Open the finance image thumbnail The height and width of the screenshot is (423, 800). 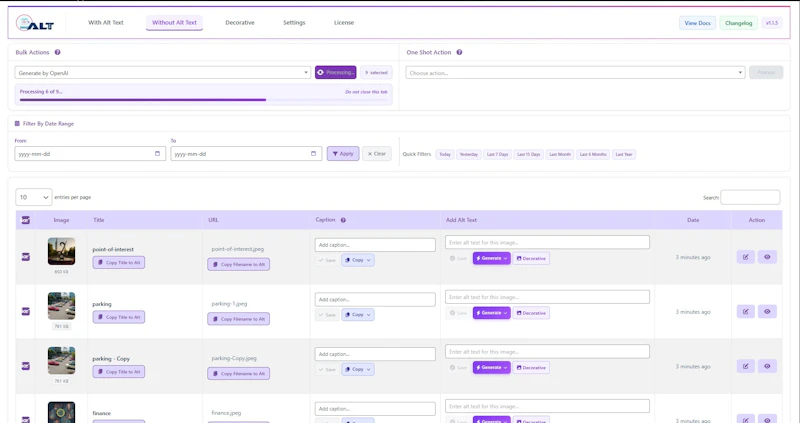61,412
